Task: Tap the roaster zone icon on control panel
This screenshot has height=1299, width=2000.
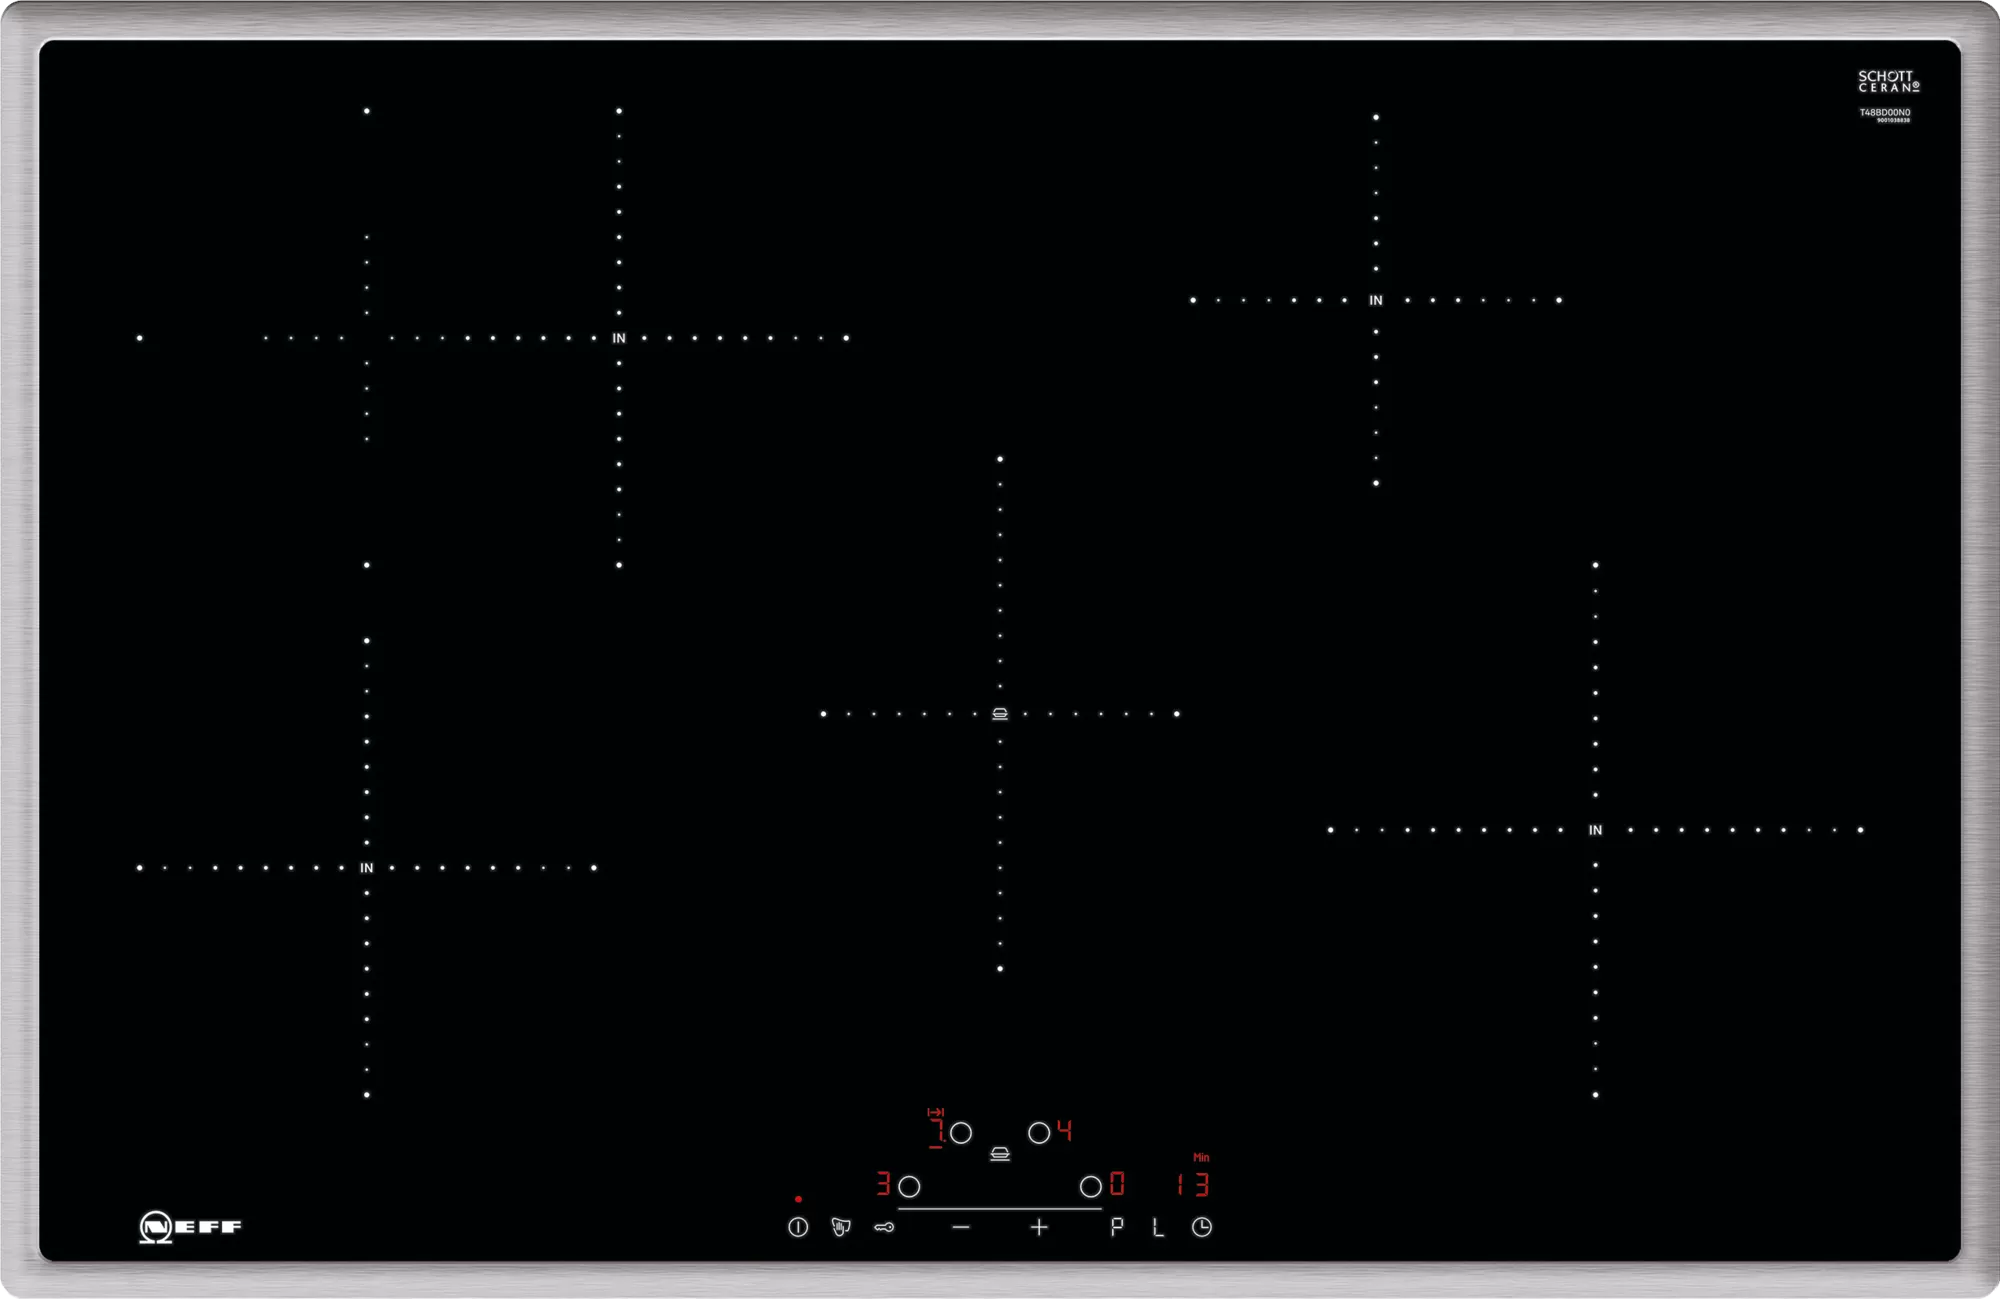Action: tap(1000, 1154)
